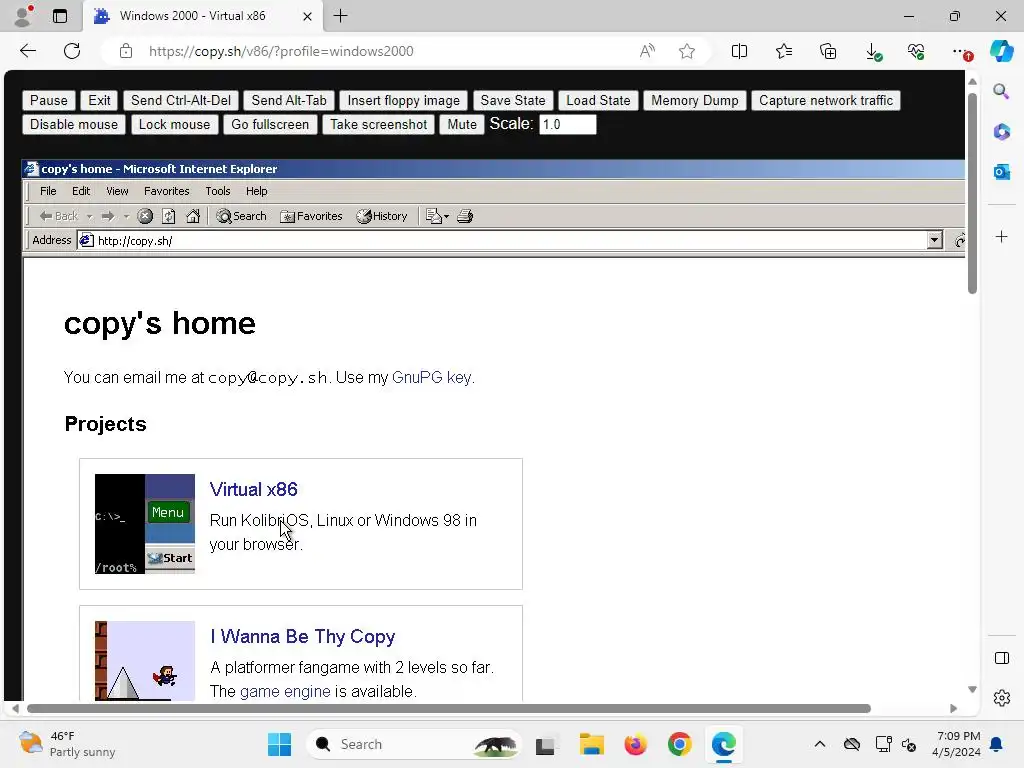Click the IE Home icon
The image size is (1024, 768).
click(193, 216)
